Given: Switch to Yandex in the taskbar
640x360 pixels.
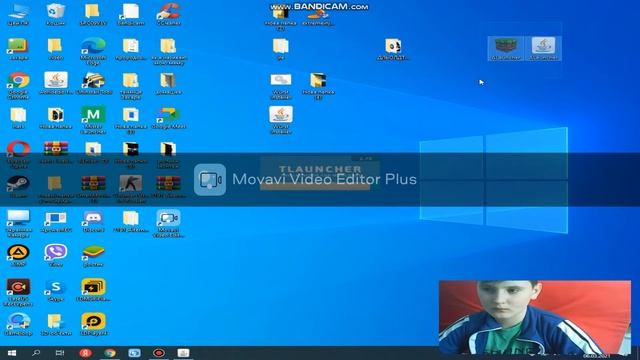Looking at the screenshot, I should click(x=85, y=353).
